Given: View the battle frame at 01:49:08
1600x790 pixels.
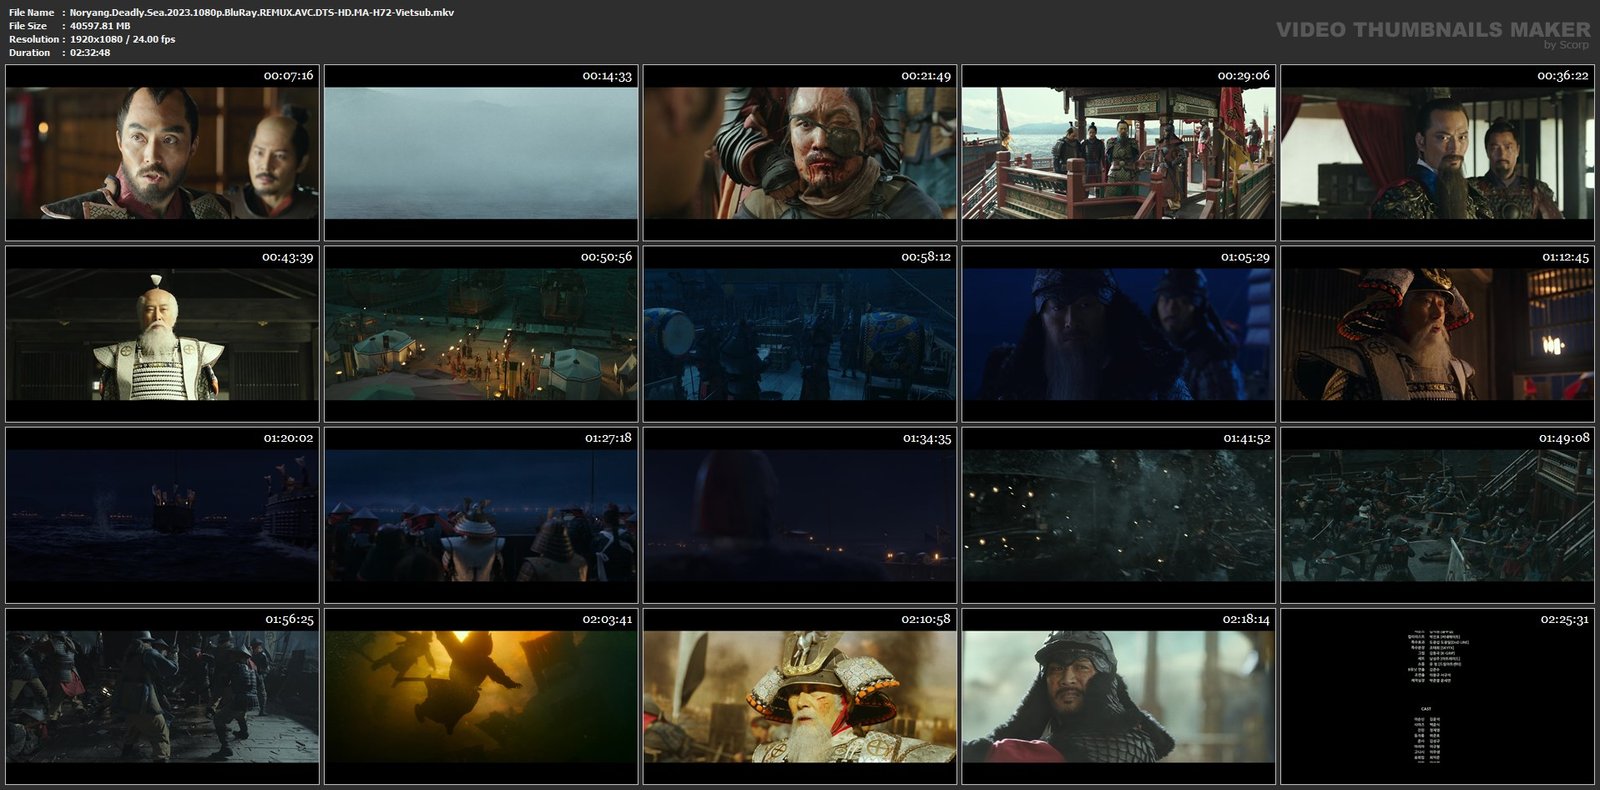Looking at the screenshot, I should (x=1438, y=515).
